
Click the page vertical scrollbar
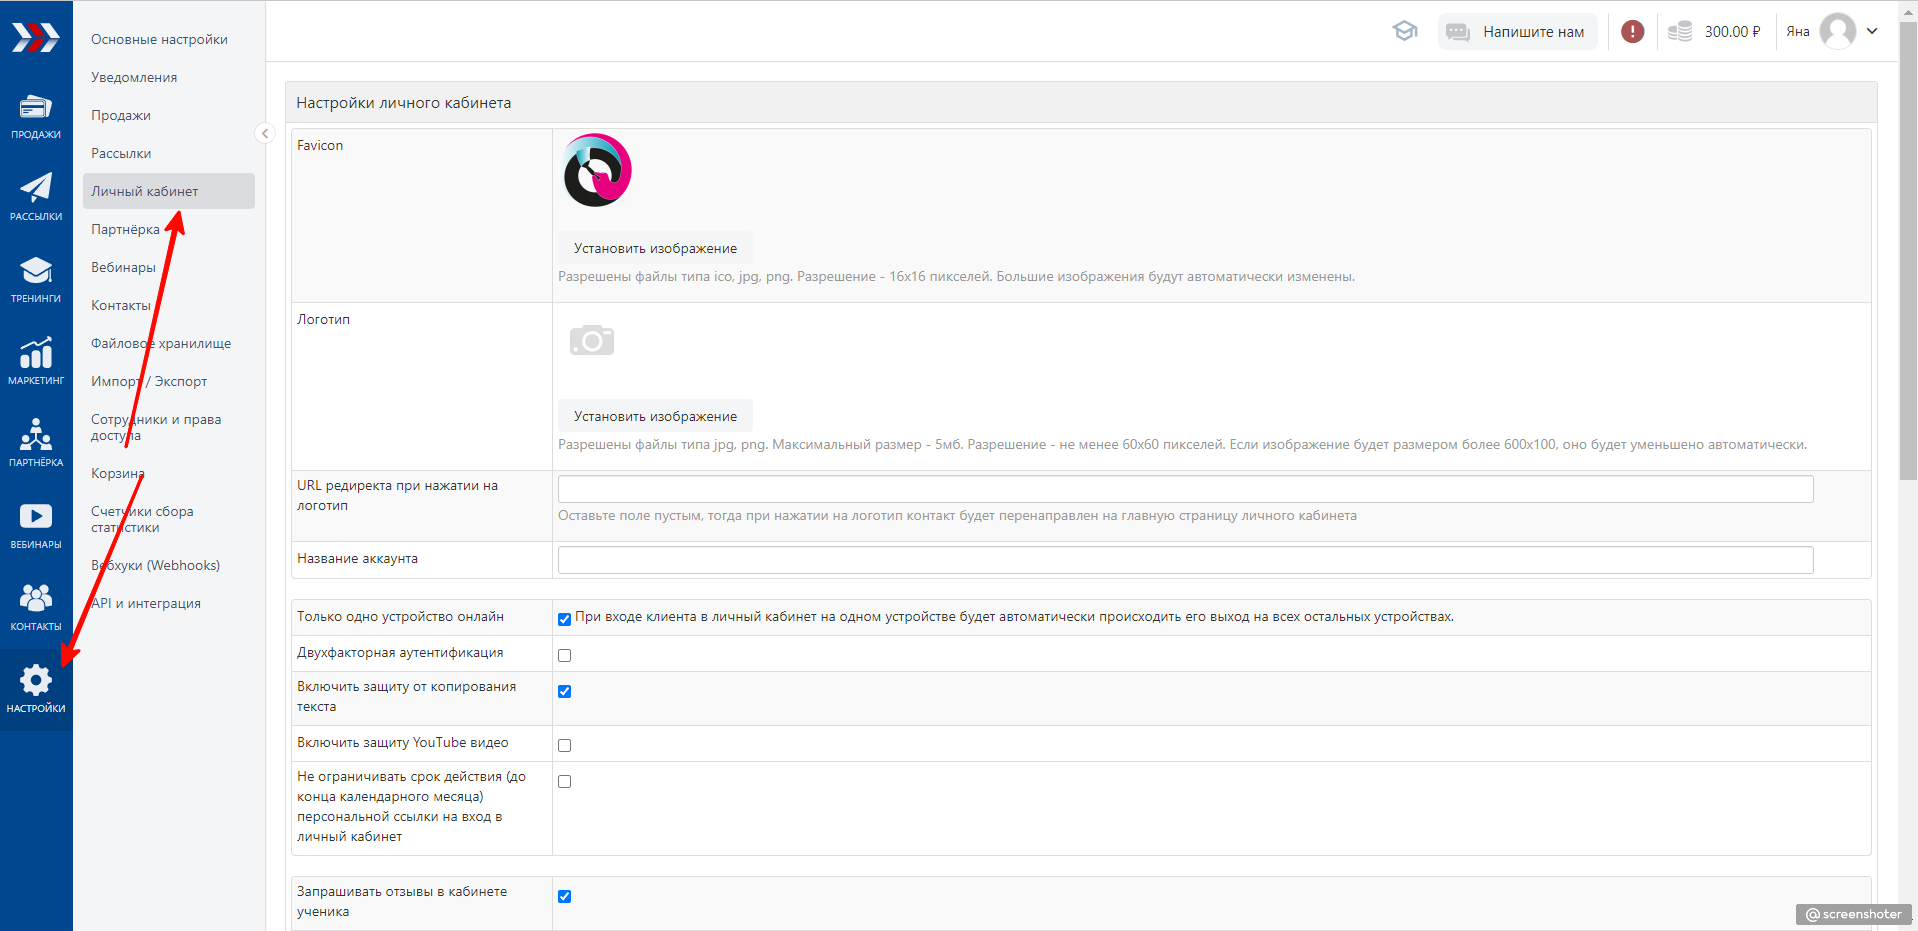1908,250
